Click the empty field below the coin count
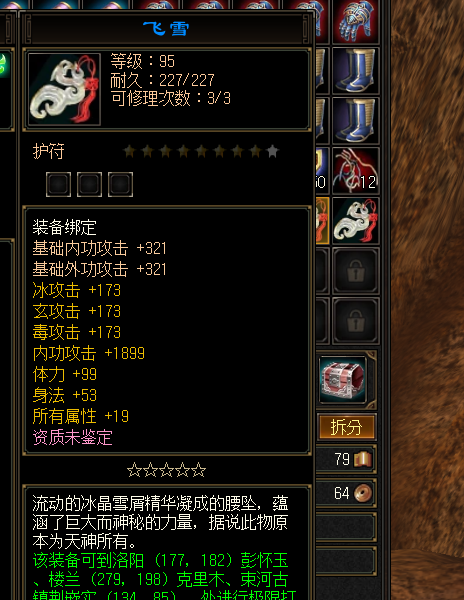 pyautogui.click(x=345, y=527)
